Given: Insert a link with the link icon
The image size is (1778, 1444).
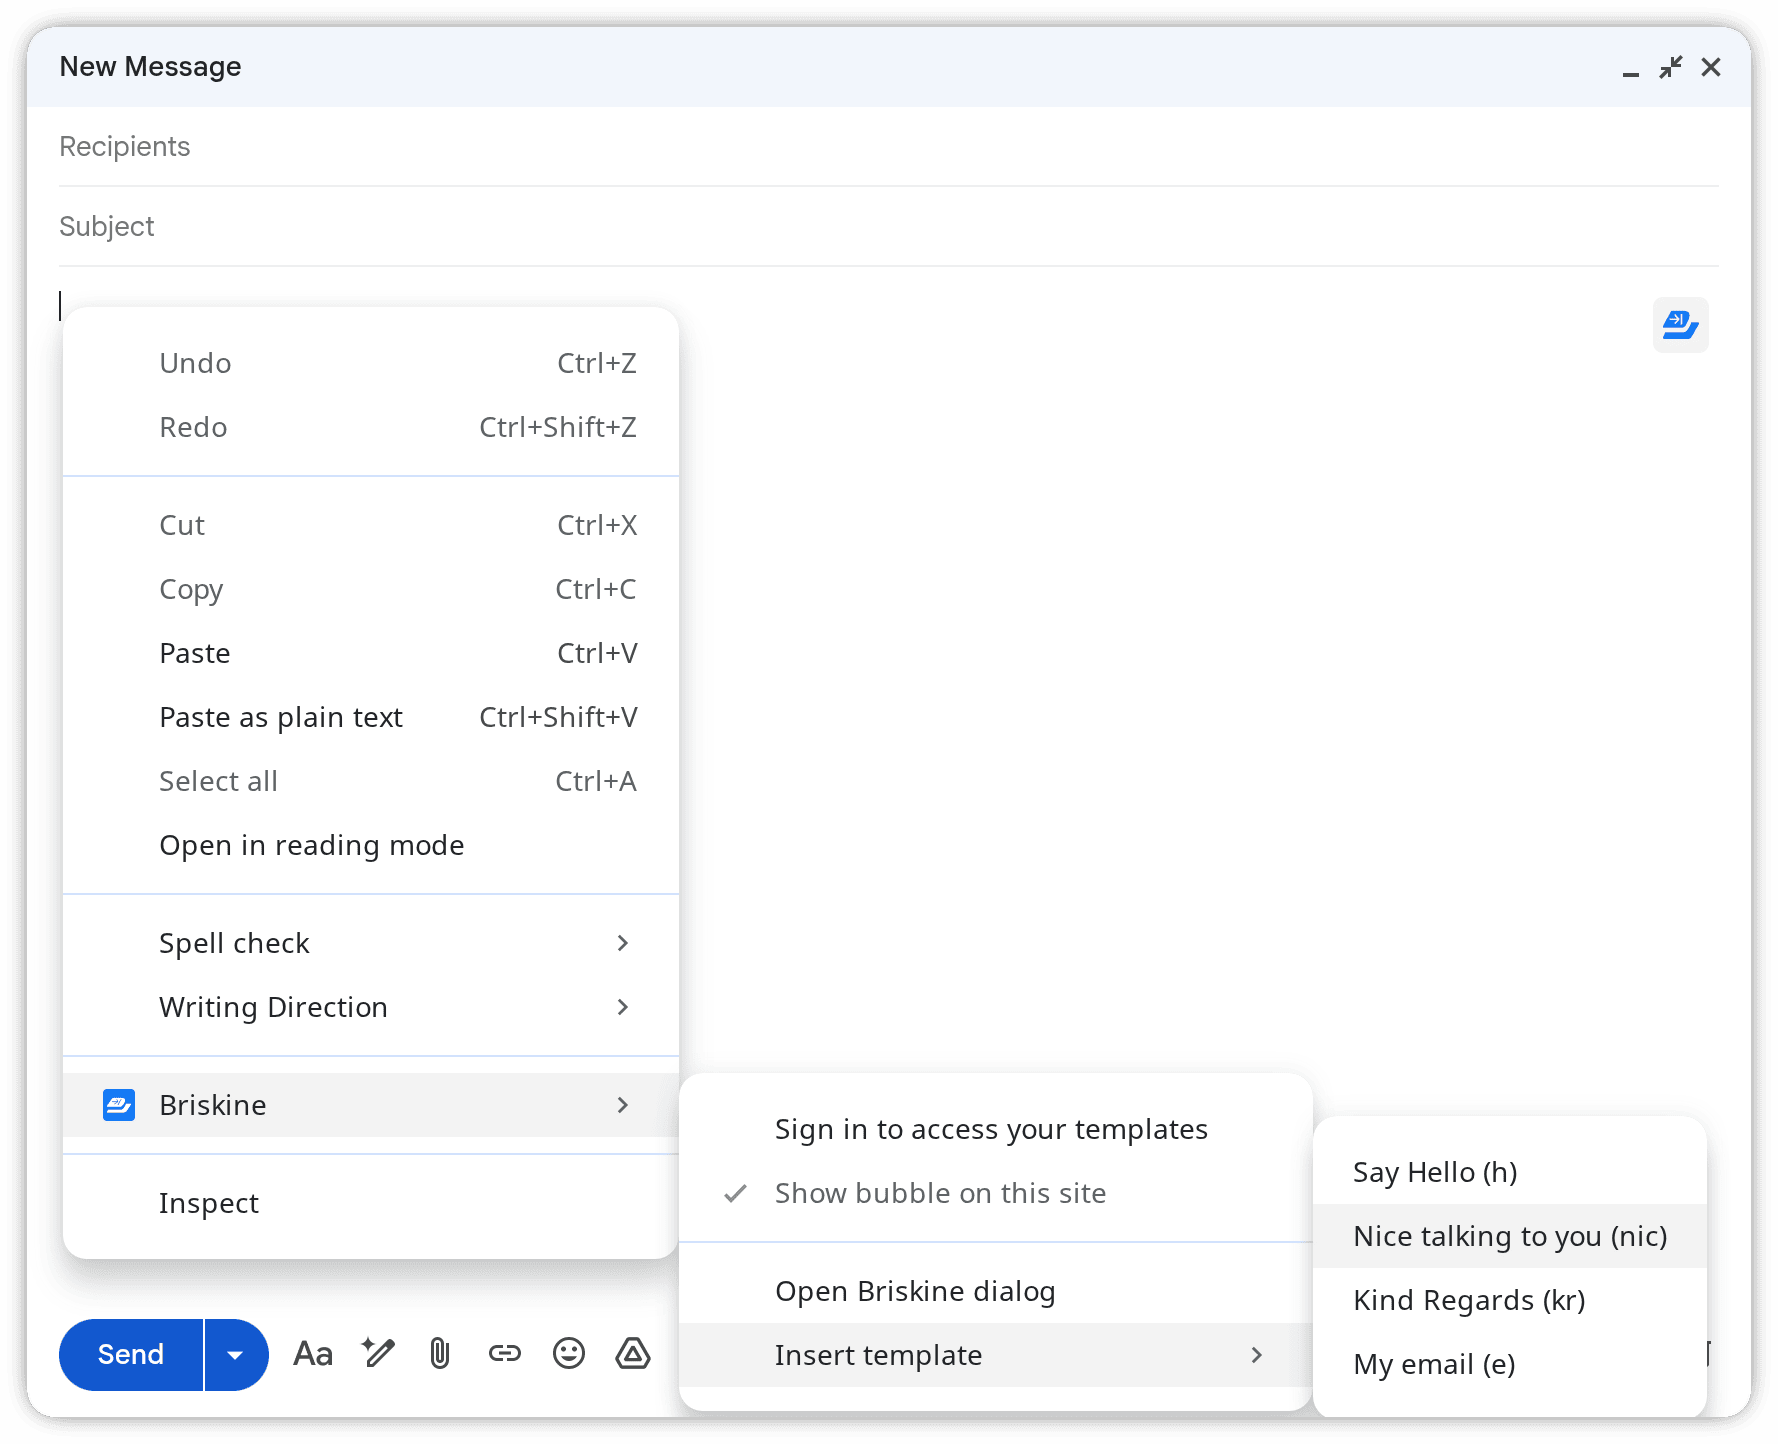Looking at the screenshot, I should (x=504, y=1354).
